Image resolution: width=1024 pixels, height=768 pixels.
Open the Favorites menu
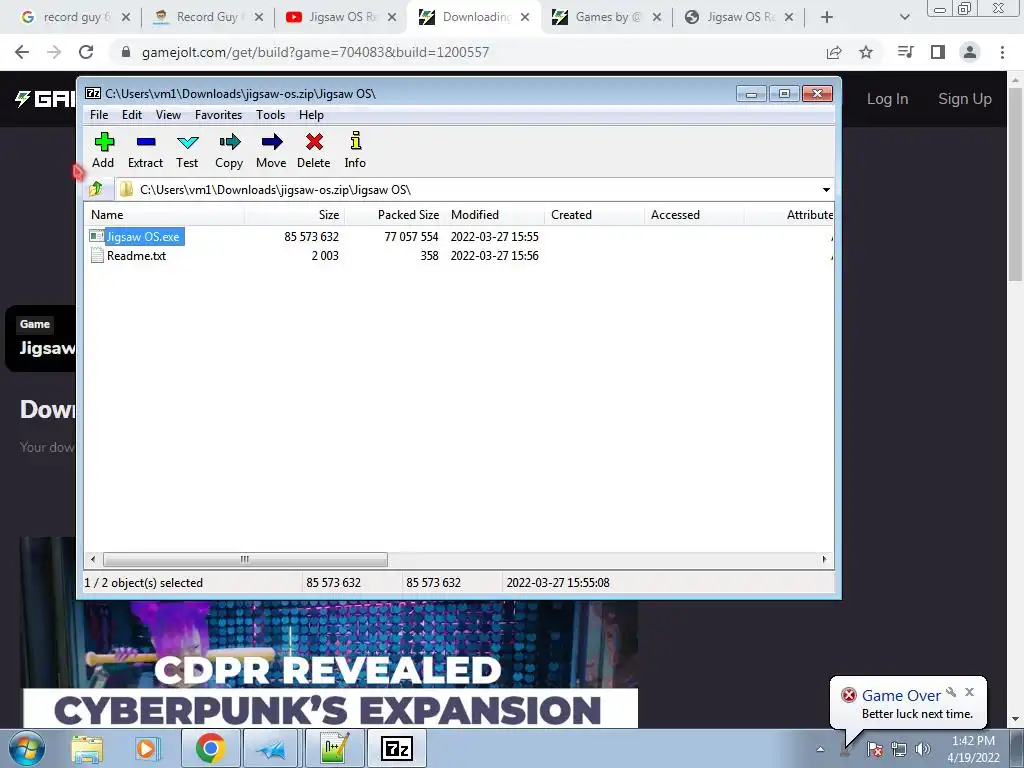point(218,115)
